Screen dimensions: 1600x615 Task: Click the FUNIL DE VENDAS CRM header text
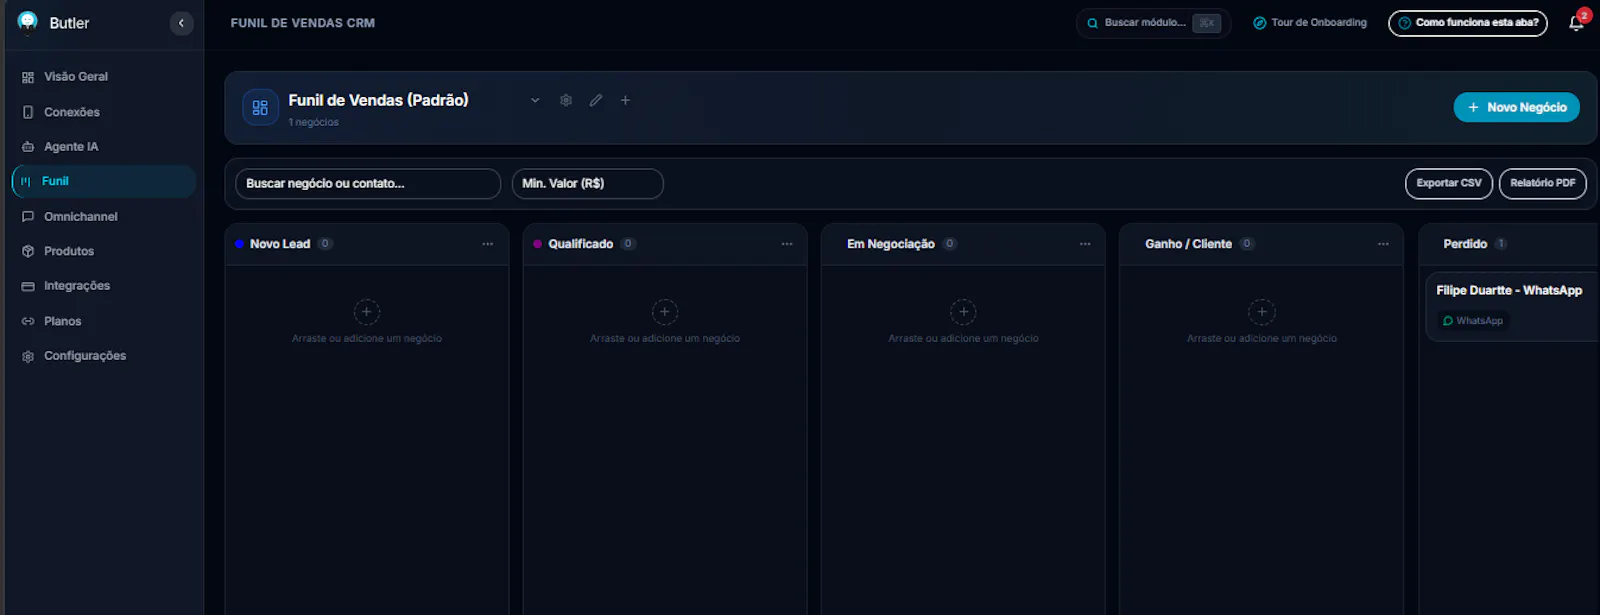[x=303, y=23]
